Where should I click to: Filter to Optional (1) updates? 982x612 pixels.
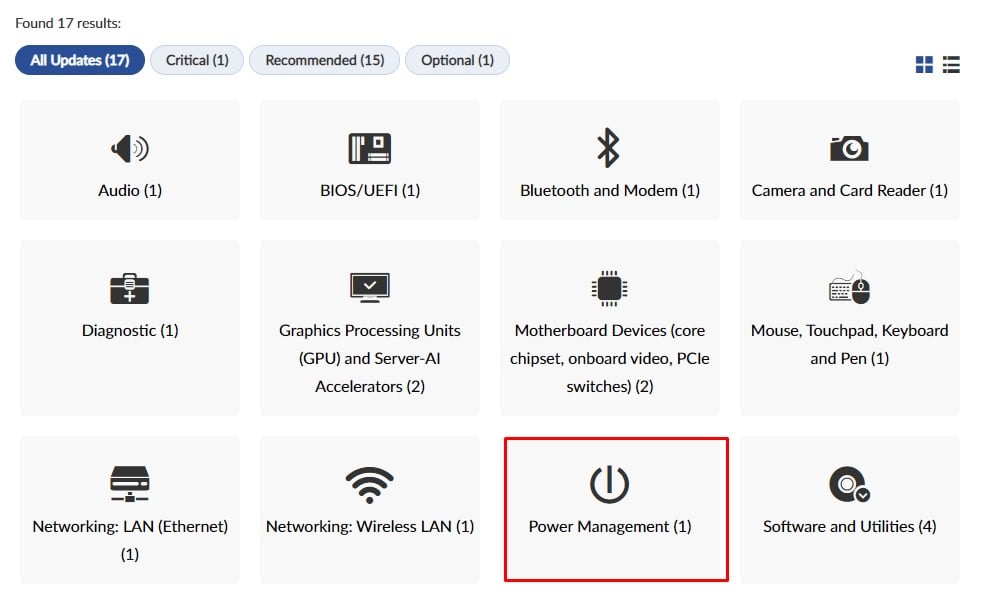click(x=457, y=60)
